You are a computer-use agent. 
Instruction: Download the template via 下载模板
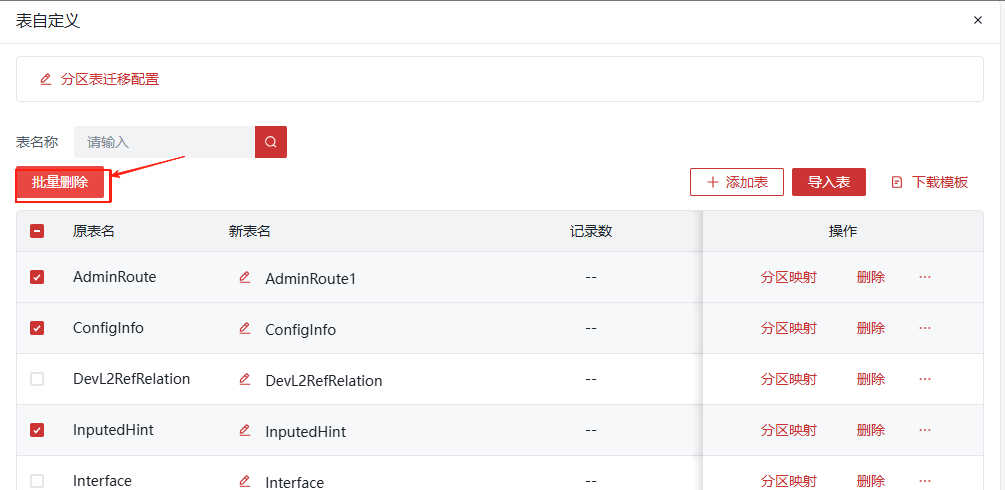(x=930, y=182)
